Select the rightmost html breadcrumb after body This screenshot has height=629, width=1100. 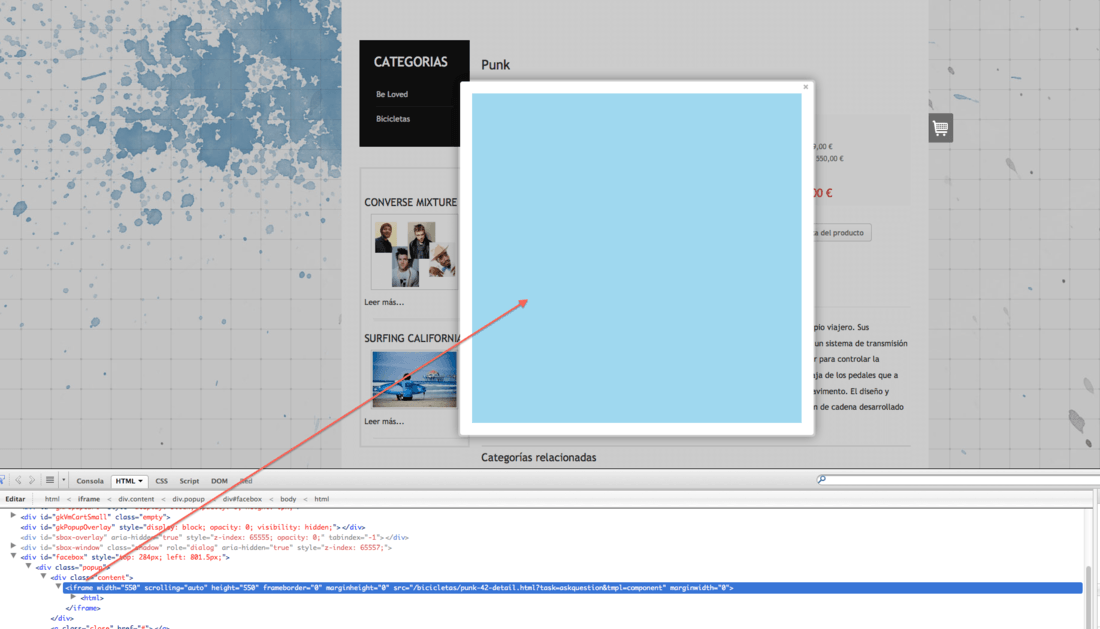pyautogui.click(x=321, y=499)
